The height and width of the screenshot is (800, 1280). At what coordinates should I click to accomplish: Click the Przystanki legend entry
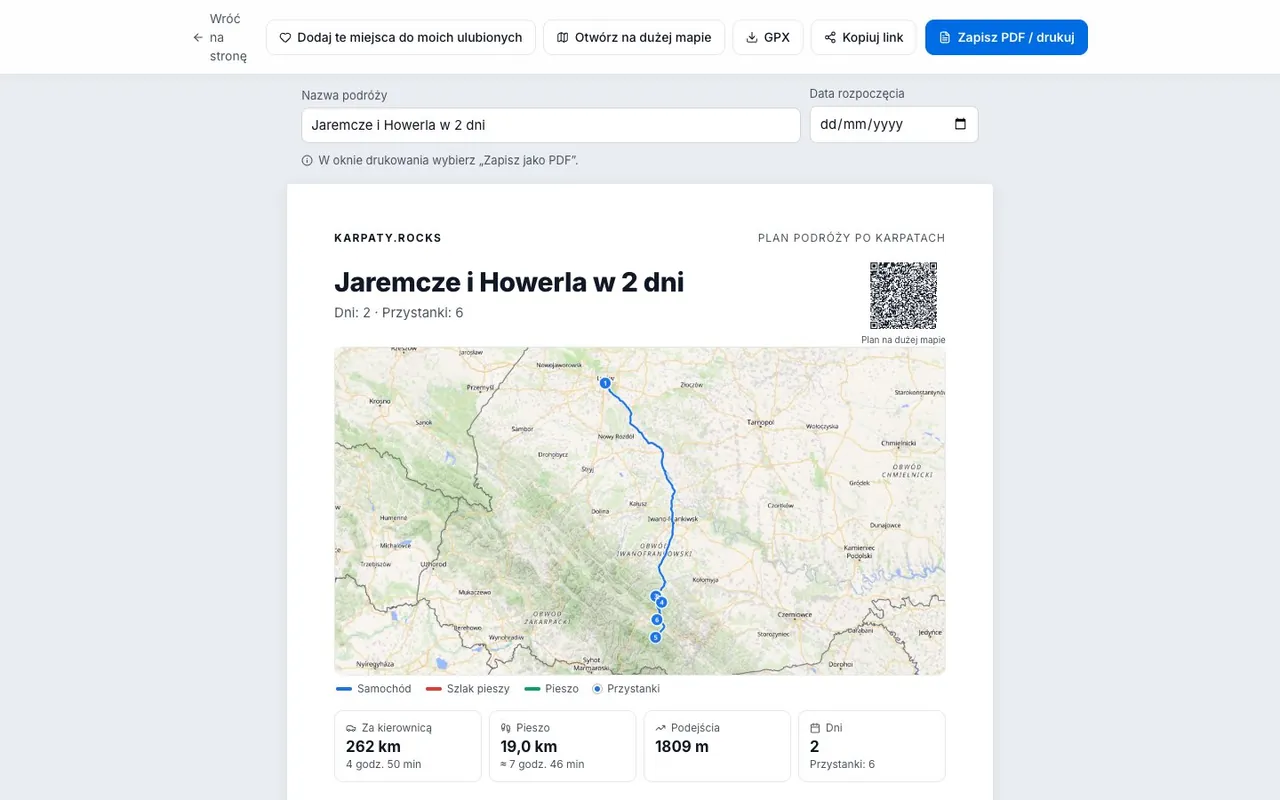tap(626, 689)
